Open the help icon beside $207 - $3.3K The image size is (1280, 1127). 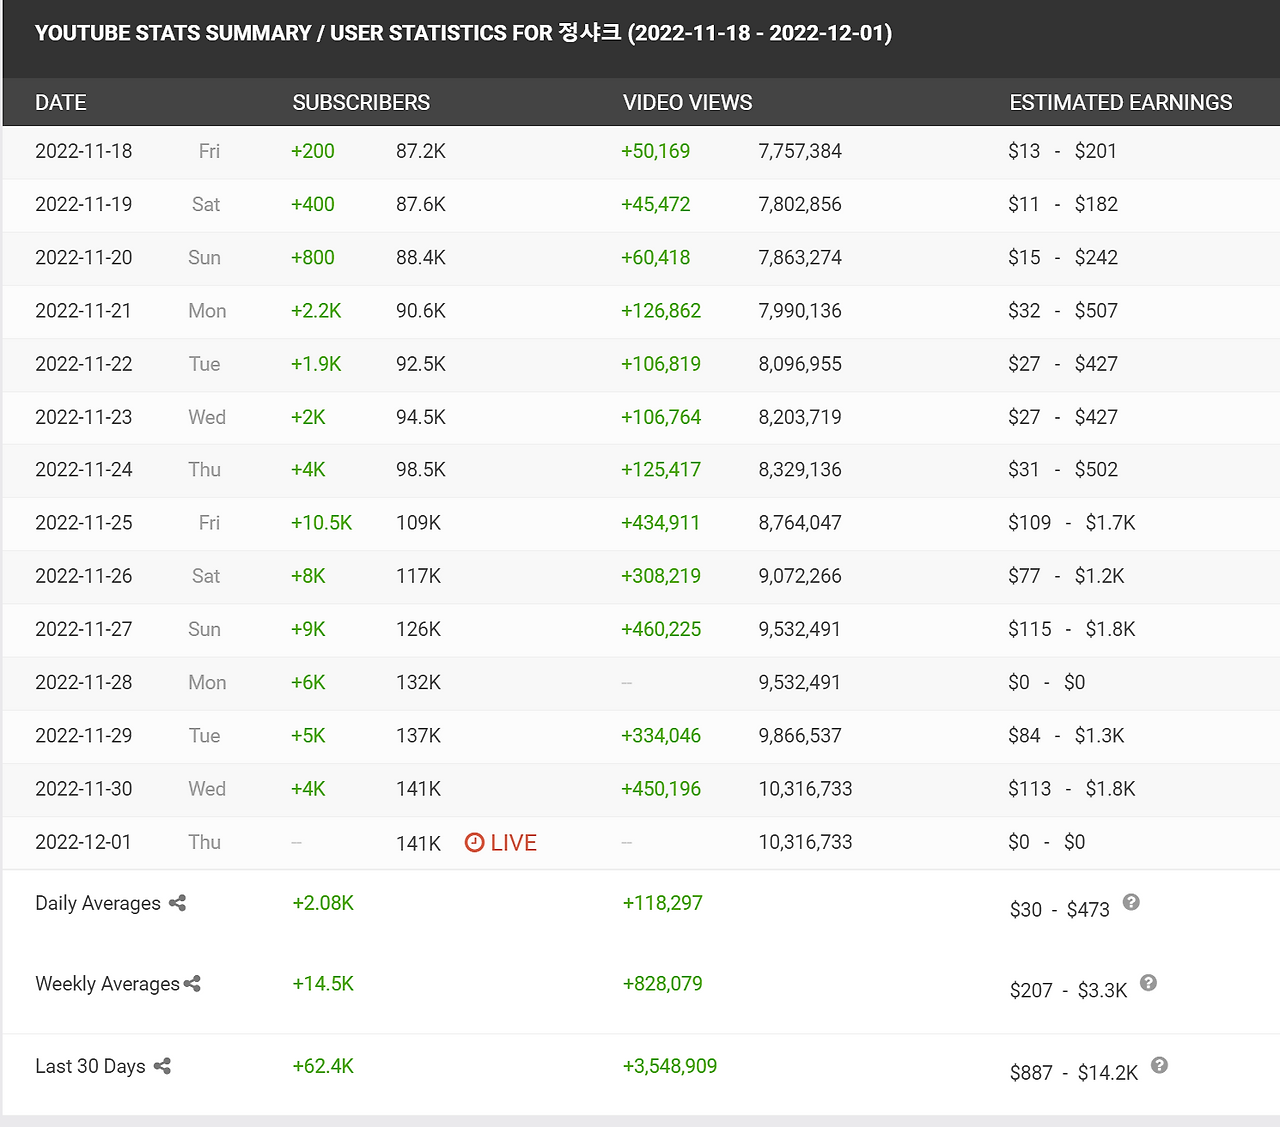(1149, 983)
